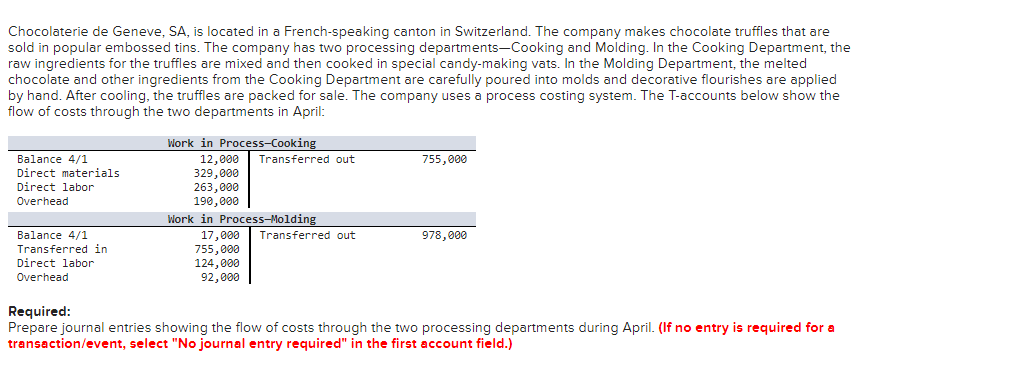Click the Molding Balance 4/1 label
The width and height of the screenshot is (1031, 368).
point(52,235)
